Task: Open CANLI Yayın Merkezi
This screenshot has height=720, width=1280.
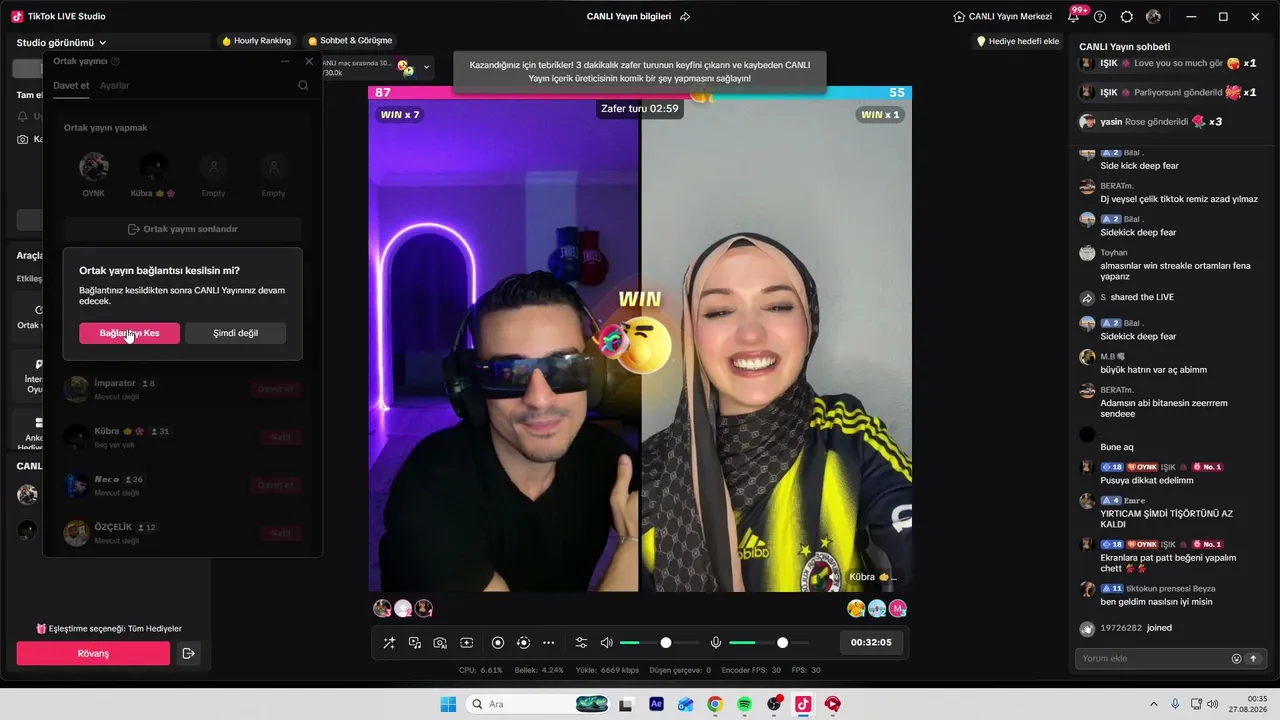Action: 1003,17
